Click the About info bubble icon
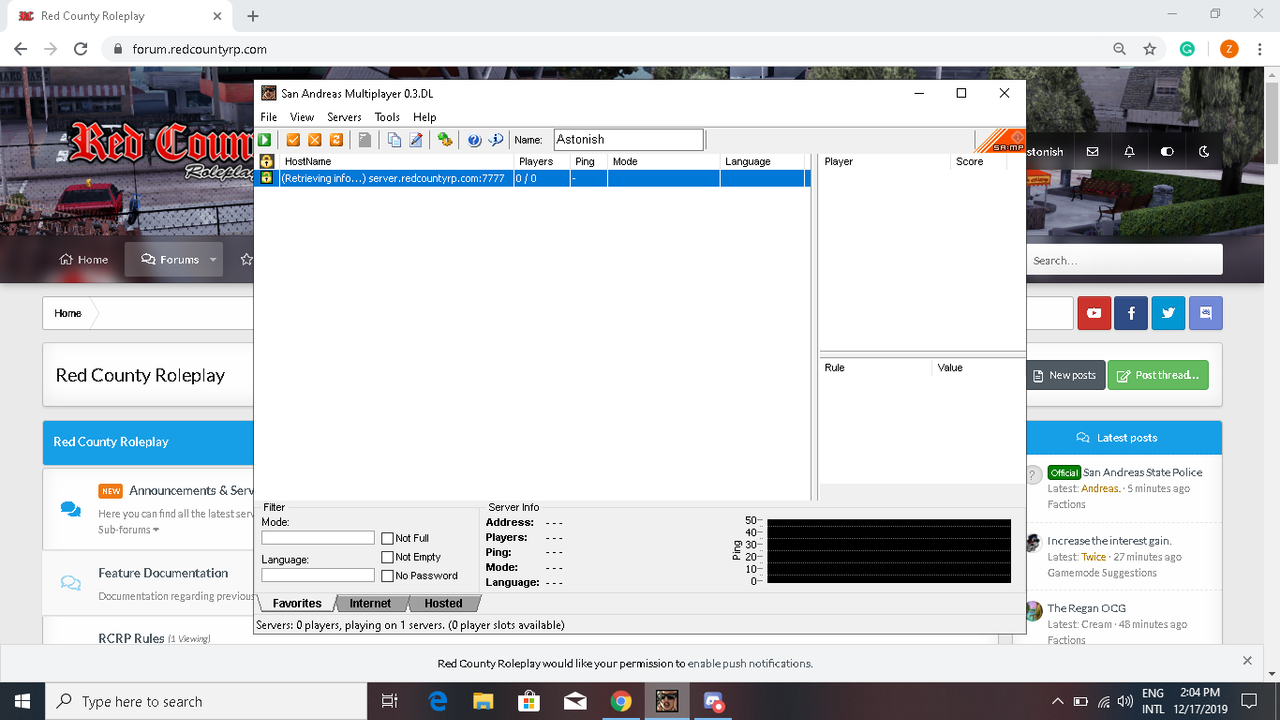Viewport: 1280px width, 720px height. (x=496, y=140)
